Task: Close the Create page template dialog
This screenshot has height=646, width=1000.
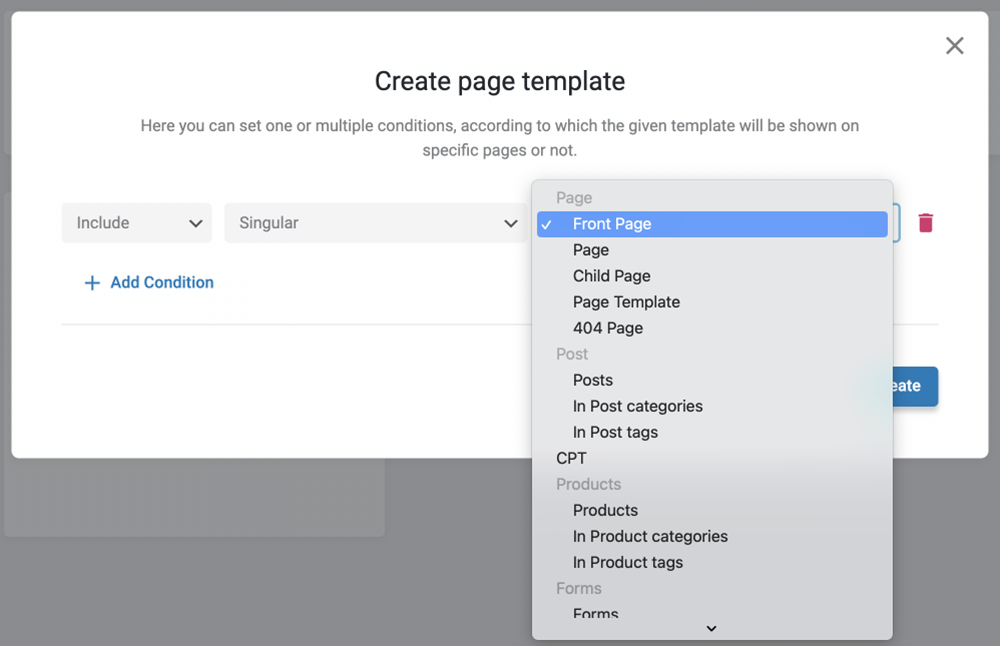Action: (954, 45)
